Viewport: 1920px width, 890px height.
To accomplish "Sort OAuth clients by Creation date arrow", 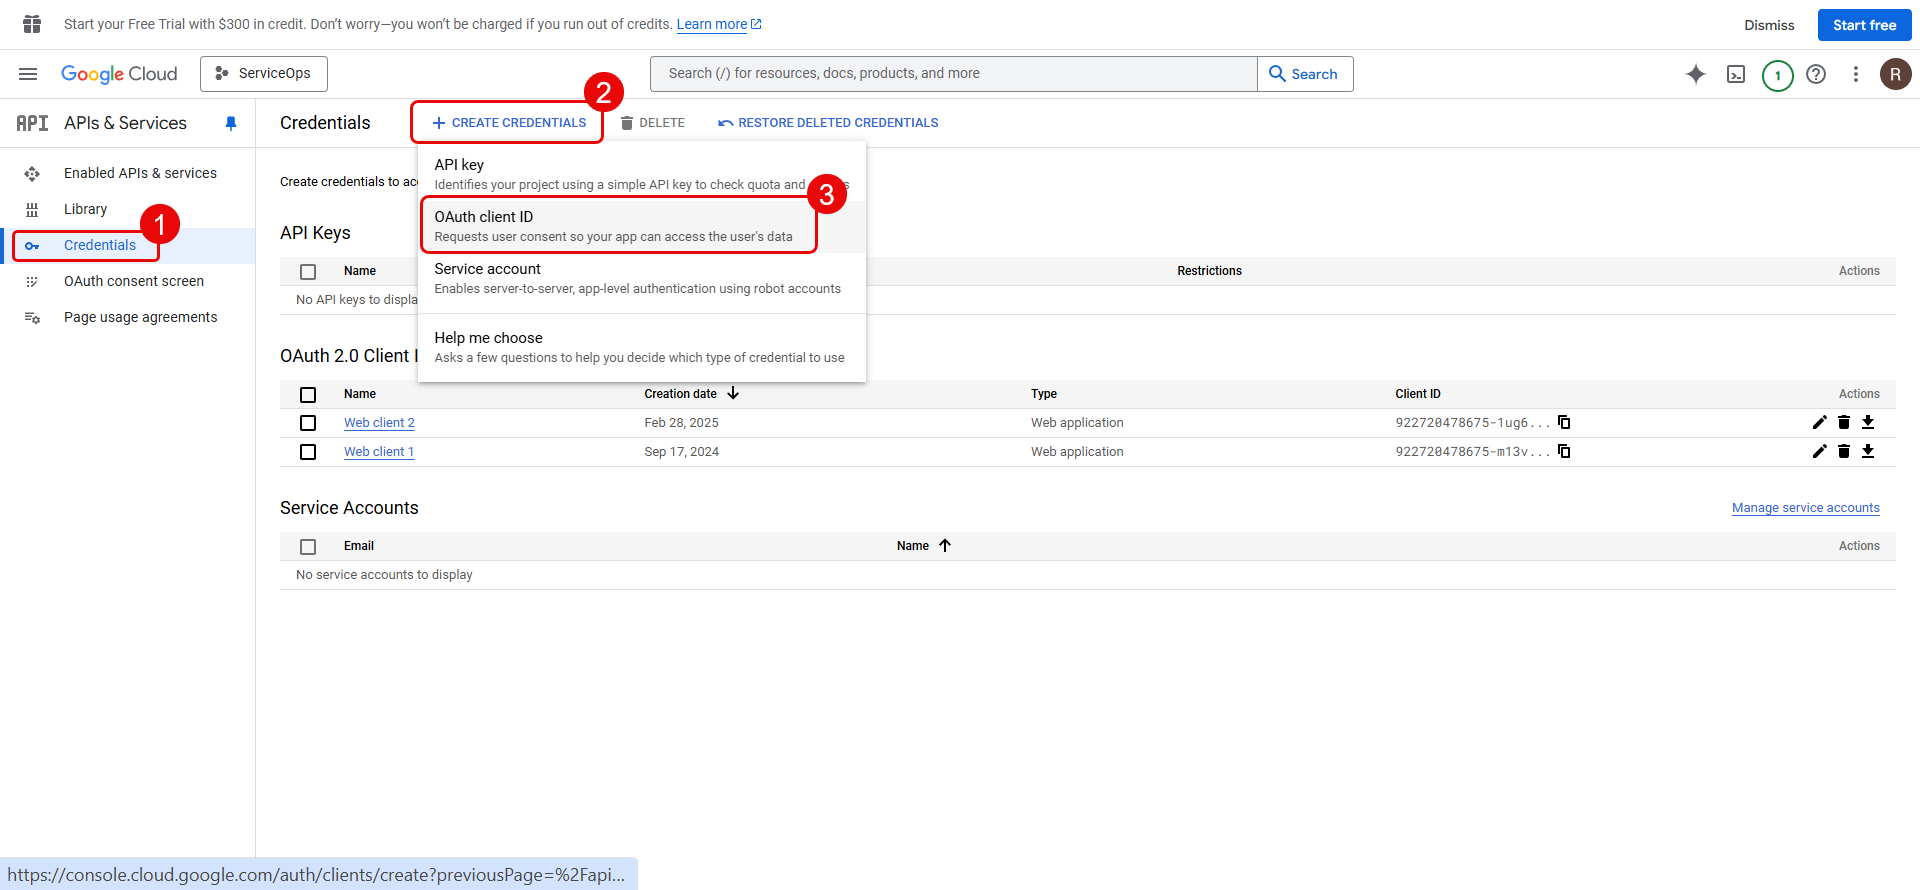I will tap(733, 394).
